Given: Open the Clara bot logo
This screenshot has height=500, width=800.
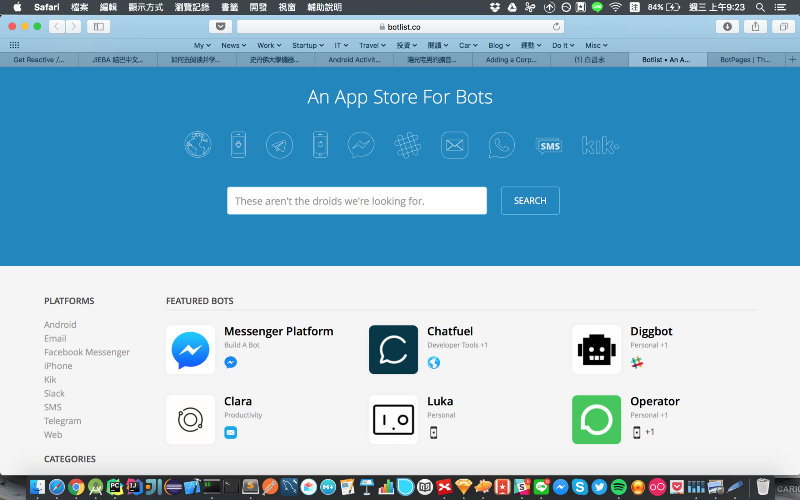Looking at the screenshot, I should 190,419.
